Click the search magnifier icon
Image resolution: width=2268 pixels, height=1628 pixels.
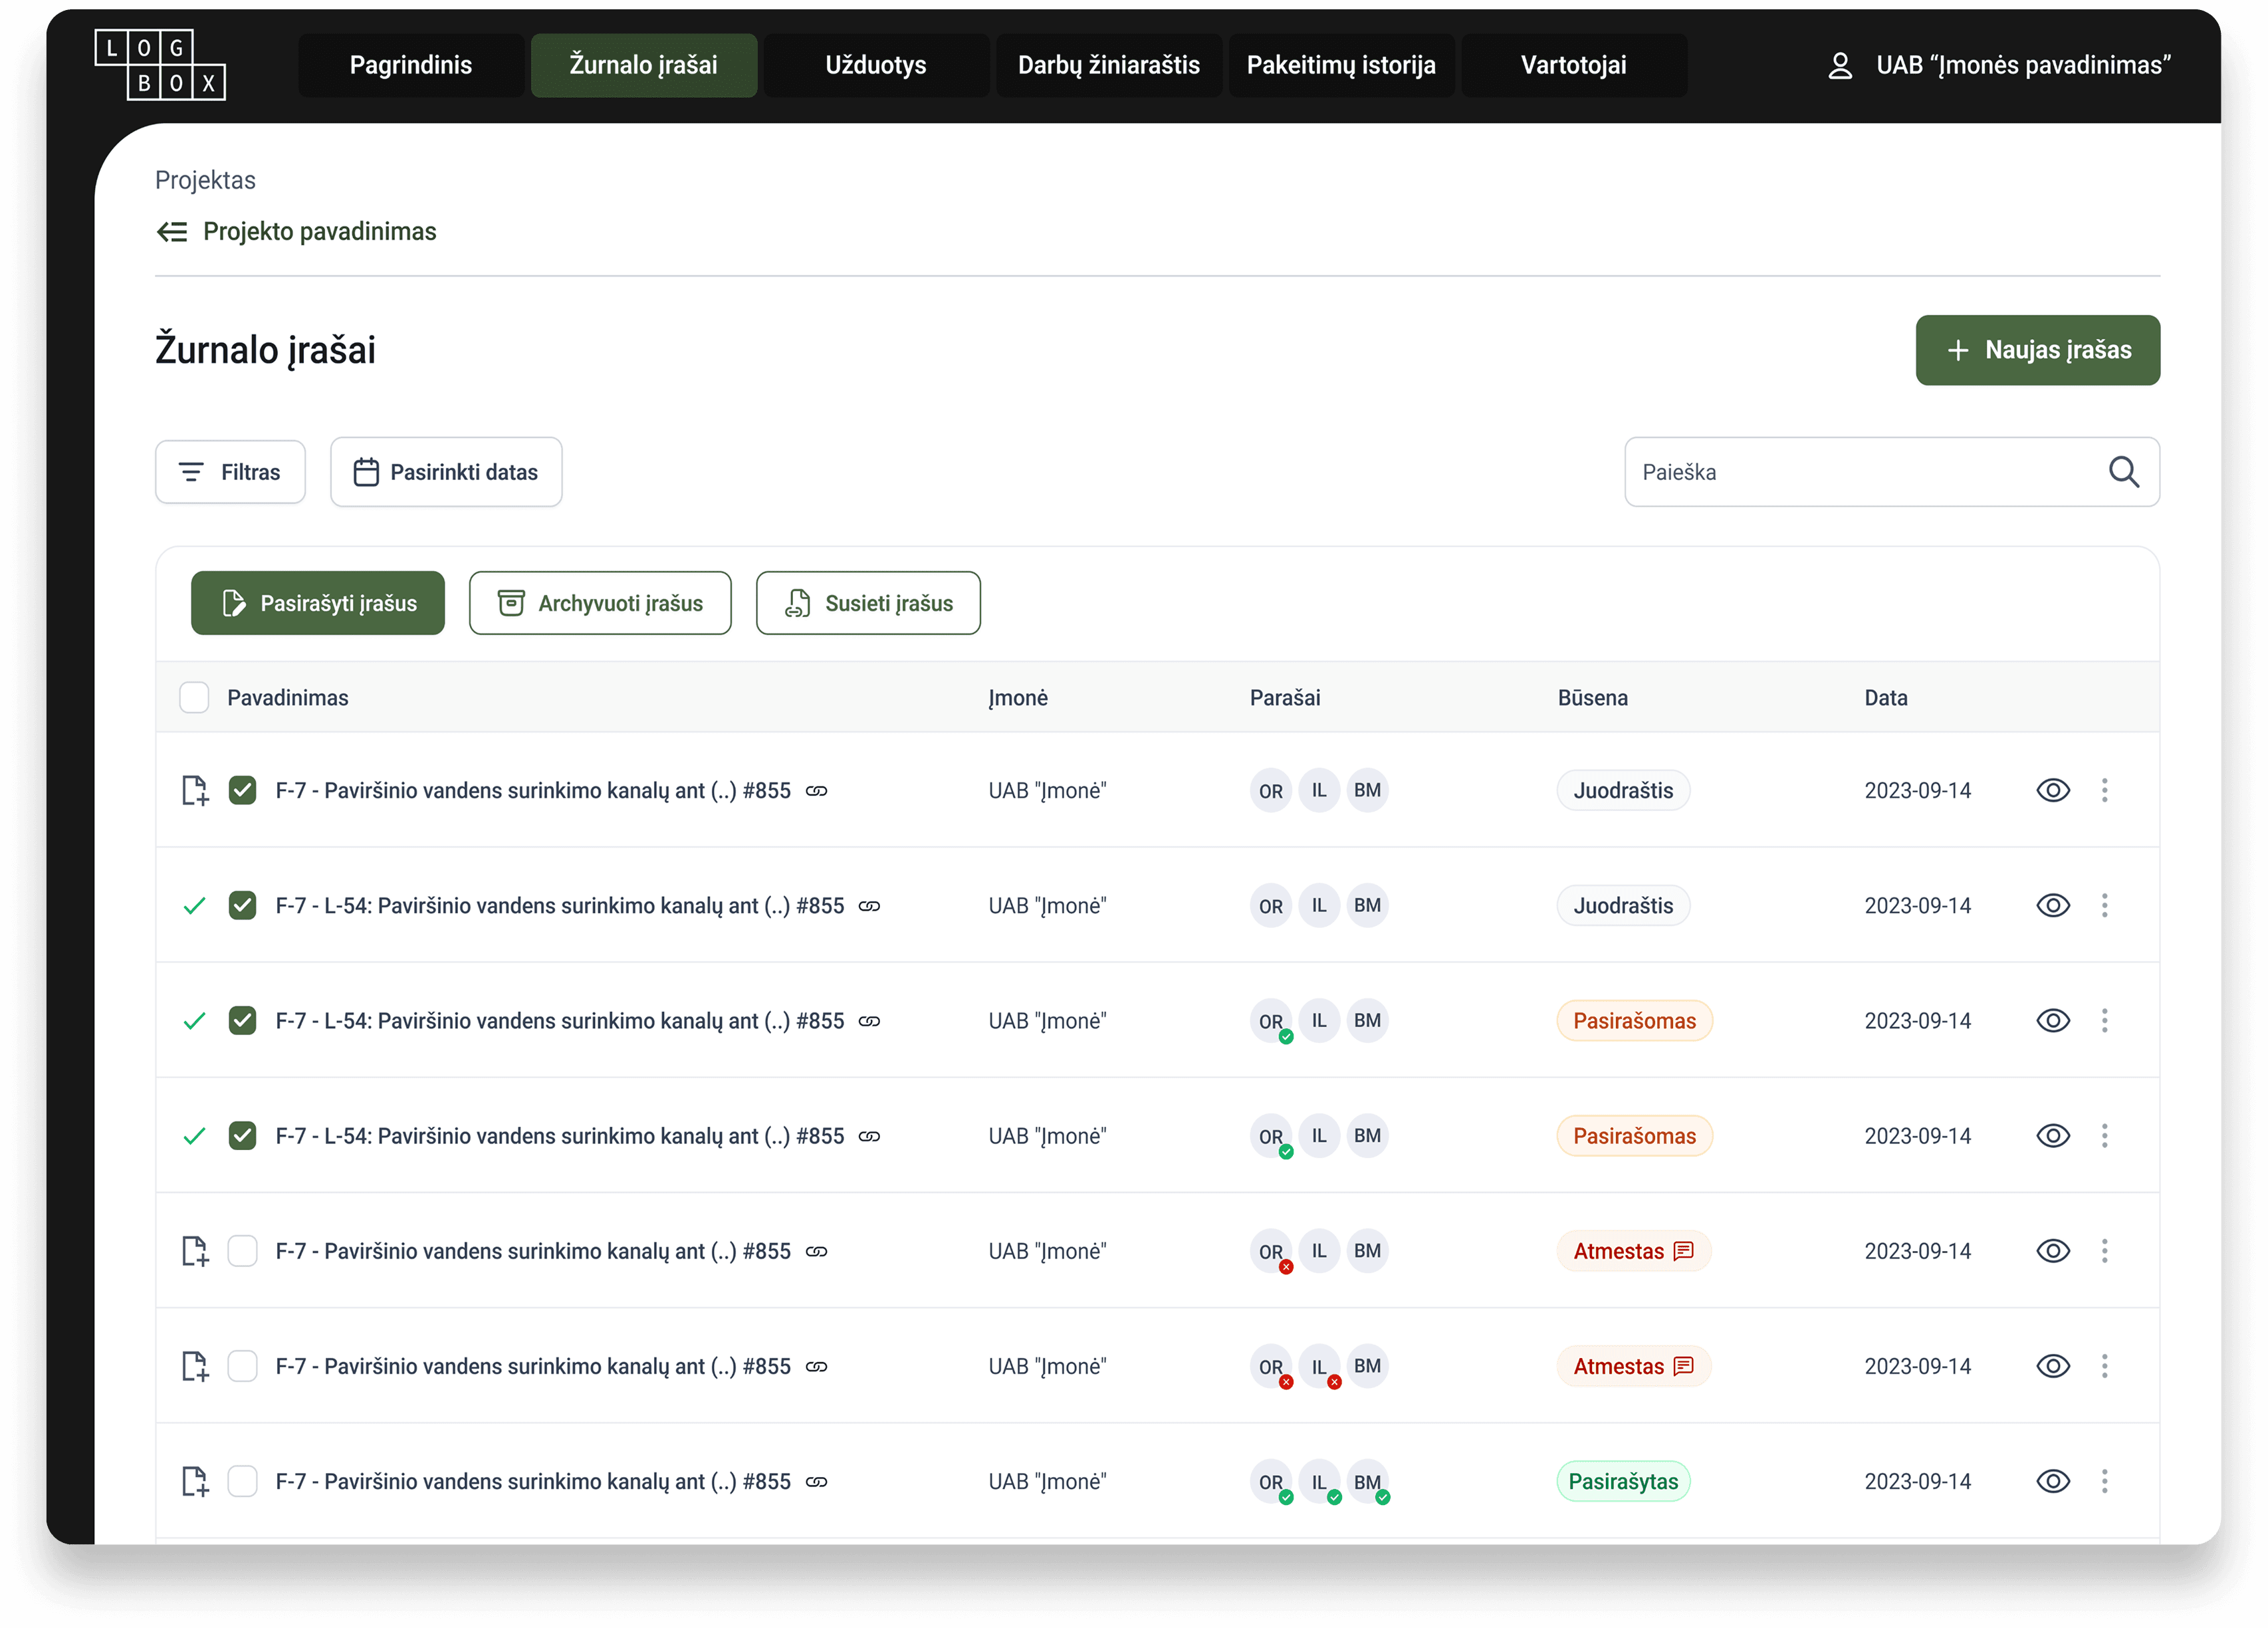(2123, 472)
